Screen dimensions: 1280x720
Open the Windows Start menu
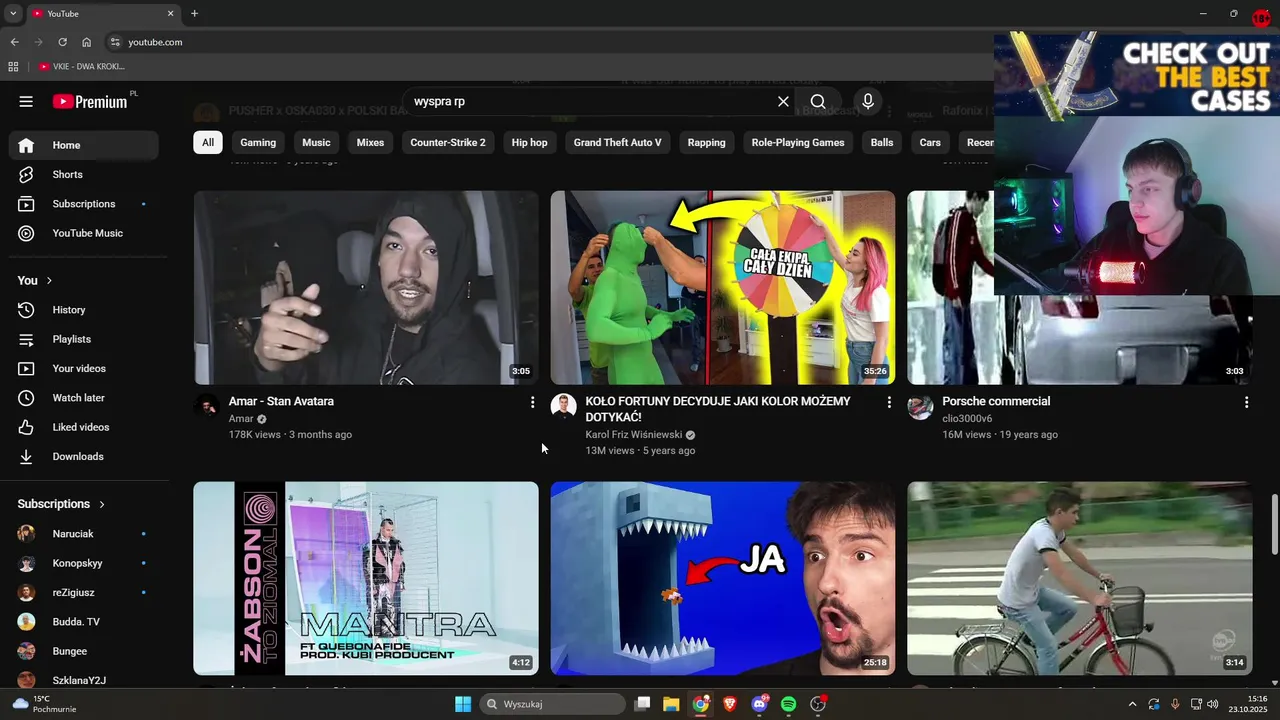coord(463,704)
